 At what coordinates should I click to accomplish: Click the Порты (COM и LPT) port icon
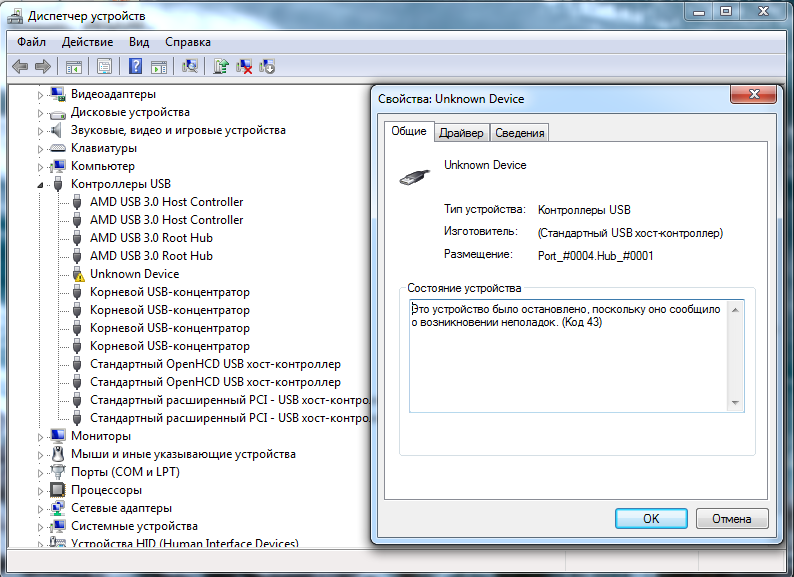point(58,472)
